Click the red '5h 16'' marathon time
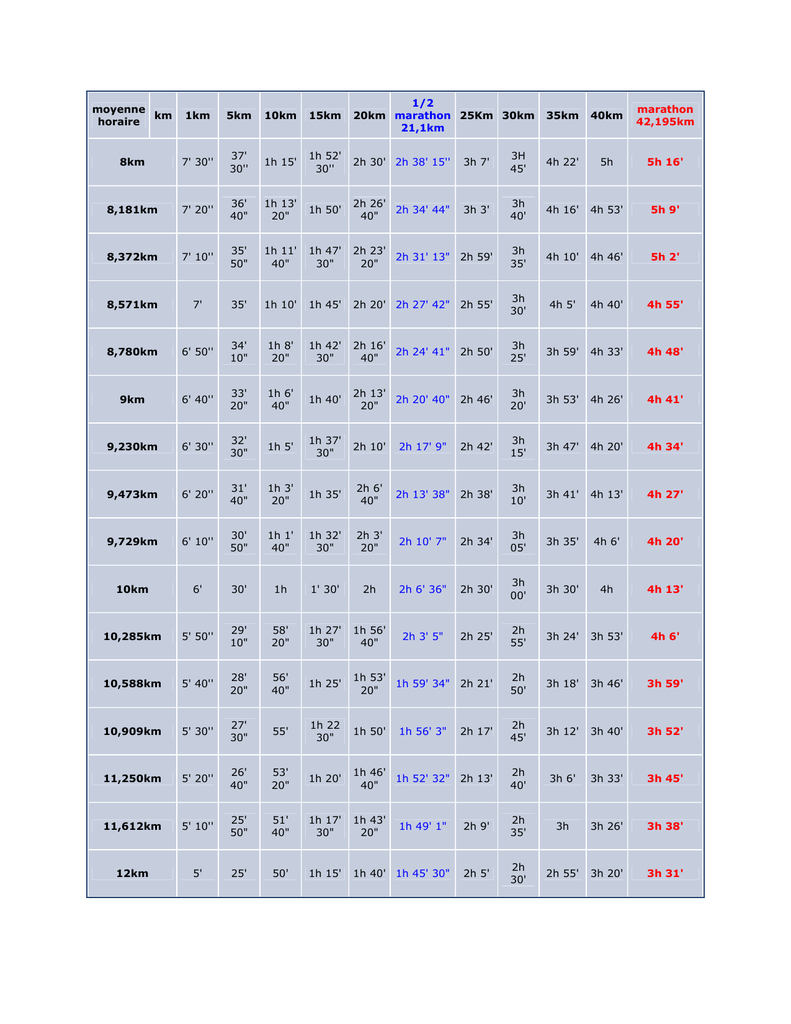791x1024 pixels. [x=665, y=162]
